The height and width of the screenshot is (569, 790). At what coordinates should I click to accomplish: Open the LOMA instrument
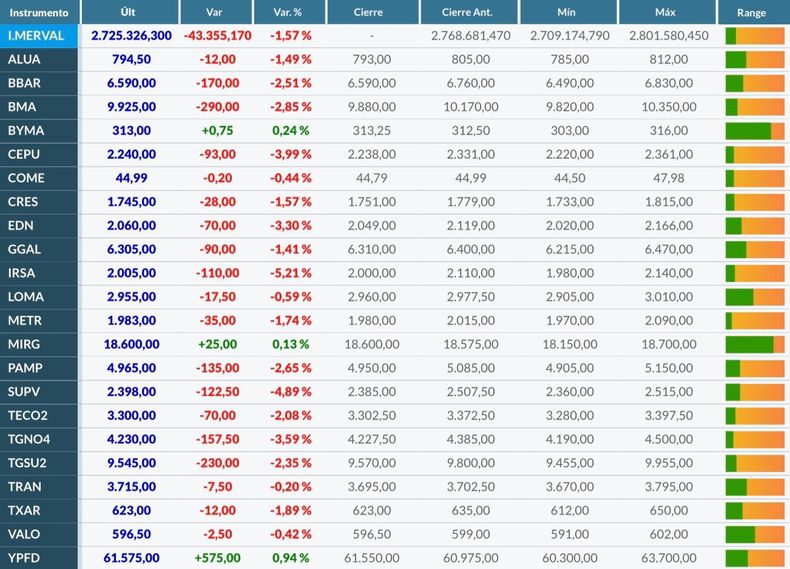(39, 297)
